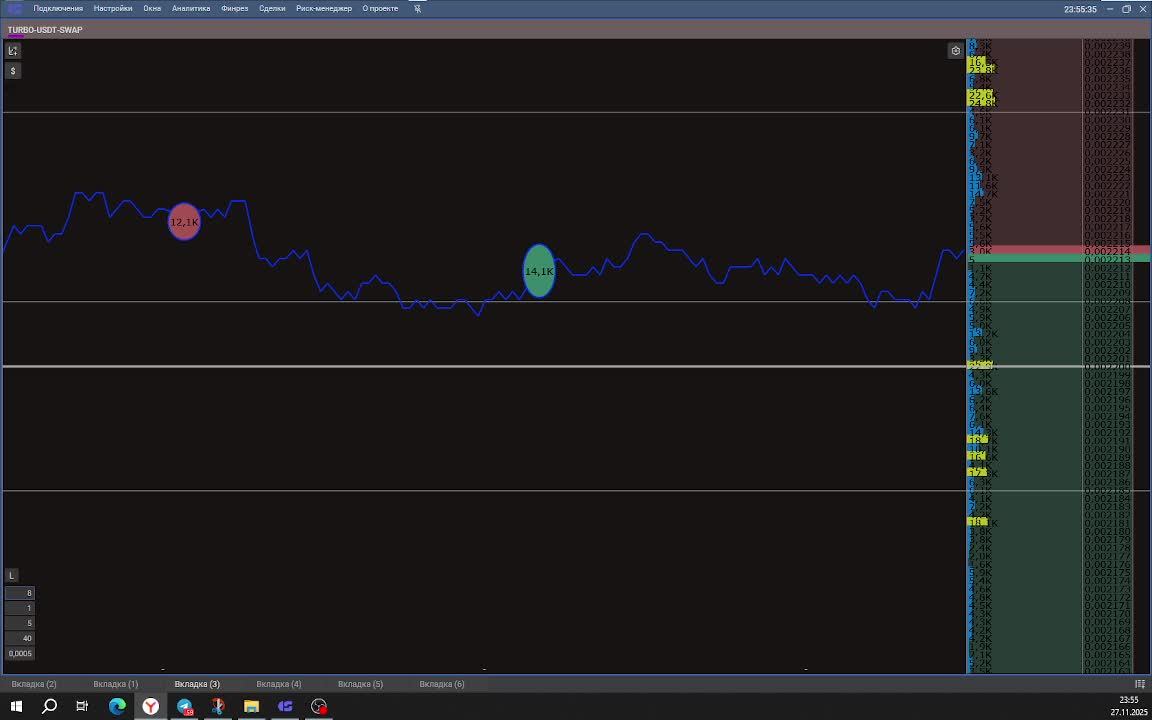Click the yellow 23,8K volume level
1152x720 pixels.
(982, 70)
